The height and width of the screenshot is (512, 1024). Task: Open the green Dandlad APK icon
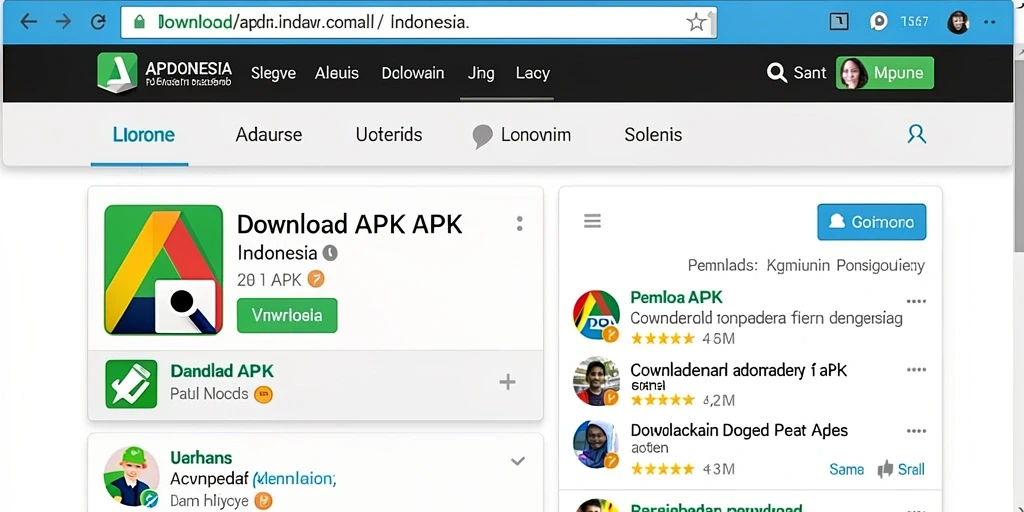(x=131, y=384)
